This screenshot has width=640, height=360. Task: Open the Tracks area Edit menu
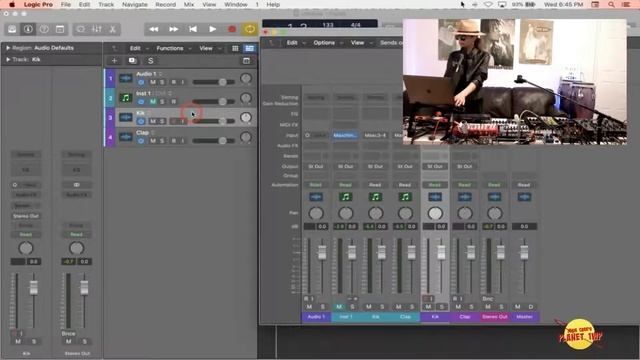[x=135, y=48]
